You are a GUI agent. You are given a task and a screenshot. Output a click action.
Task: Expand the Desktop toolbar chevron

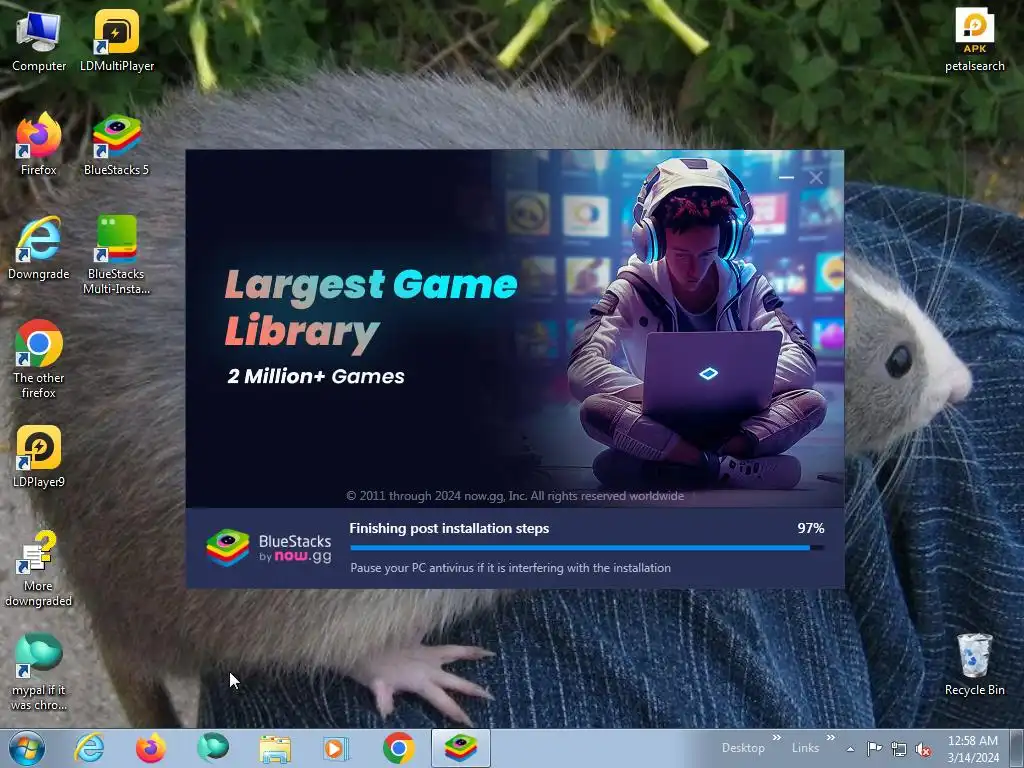tap(776, 737)
